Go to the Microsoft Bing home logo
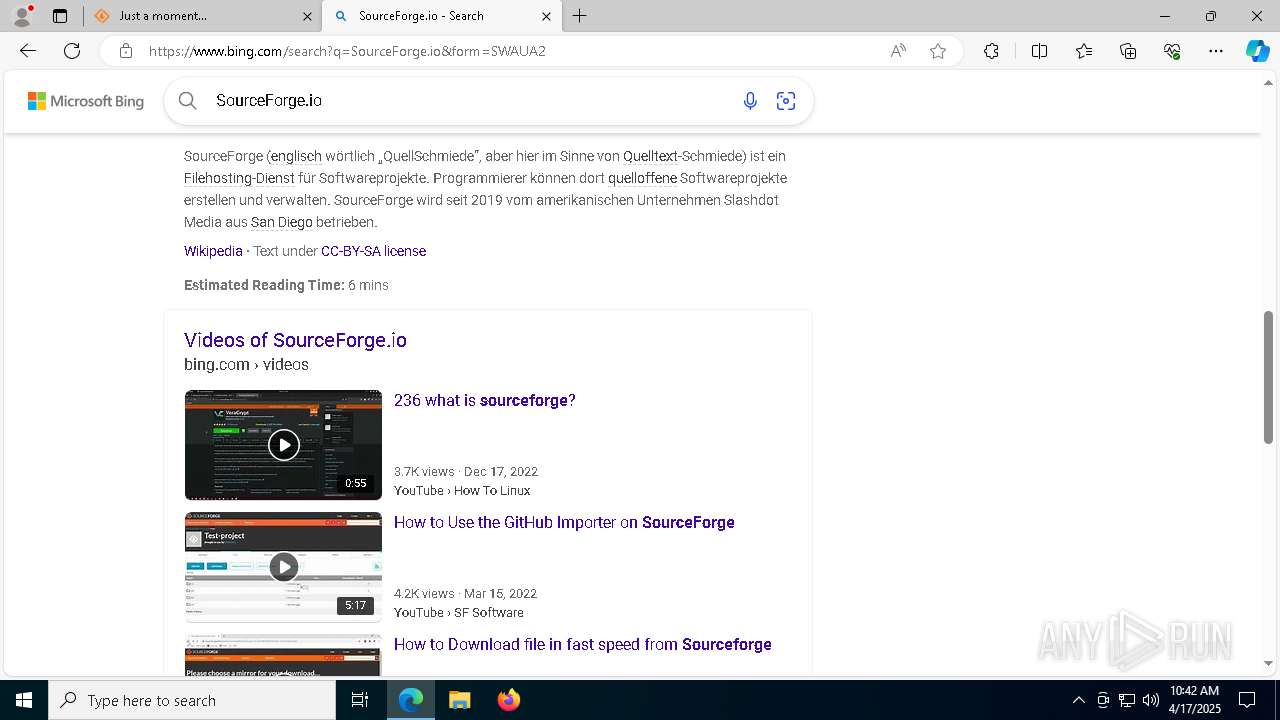The width and height of the screenshot is (1280, 720). 86,101
